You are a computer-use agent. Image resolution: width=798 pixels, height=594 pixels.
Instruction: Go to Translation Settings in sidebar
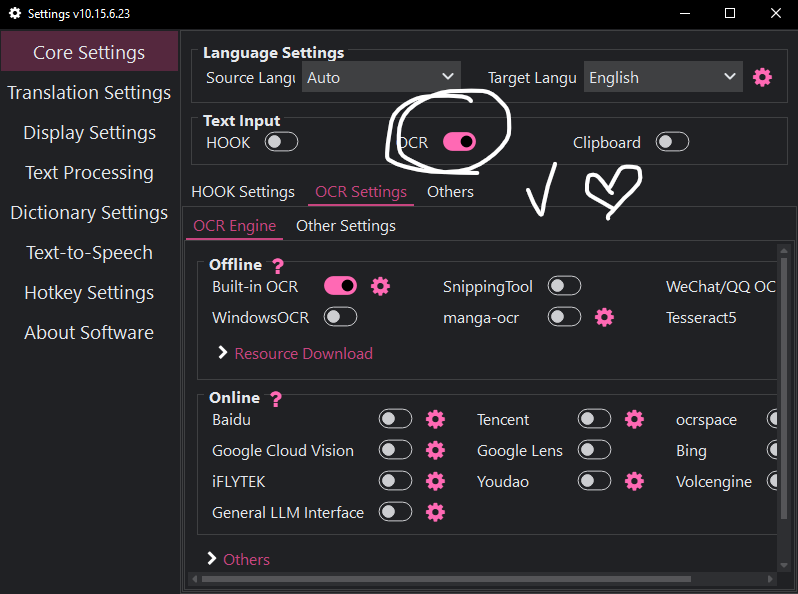pos(89,93)
